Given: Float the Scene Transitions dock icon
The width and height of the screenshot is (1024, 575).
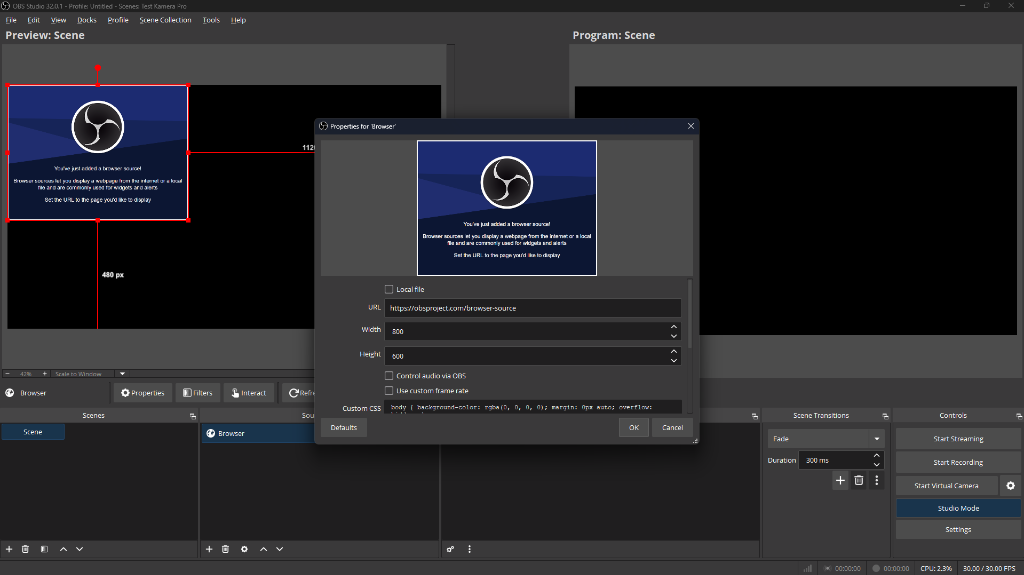Looking at the screenshot, I should 886,416.
